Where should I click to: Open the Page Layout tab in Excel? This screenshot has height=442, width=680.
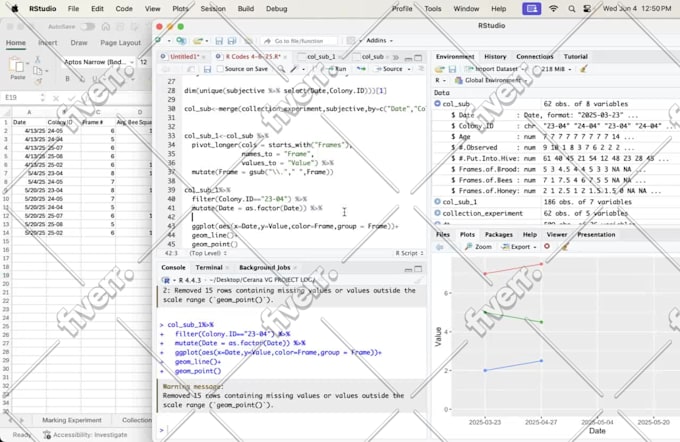point(121,43)
